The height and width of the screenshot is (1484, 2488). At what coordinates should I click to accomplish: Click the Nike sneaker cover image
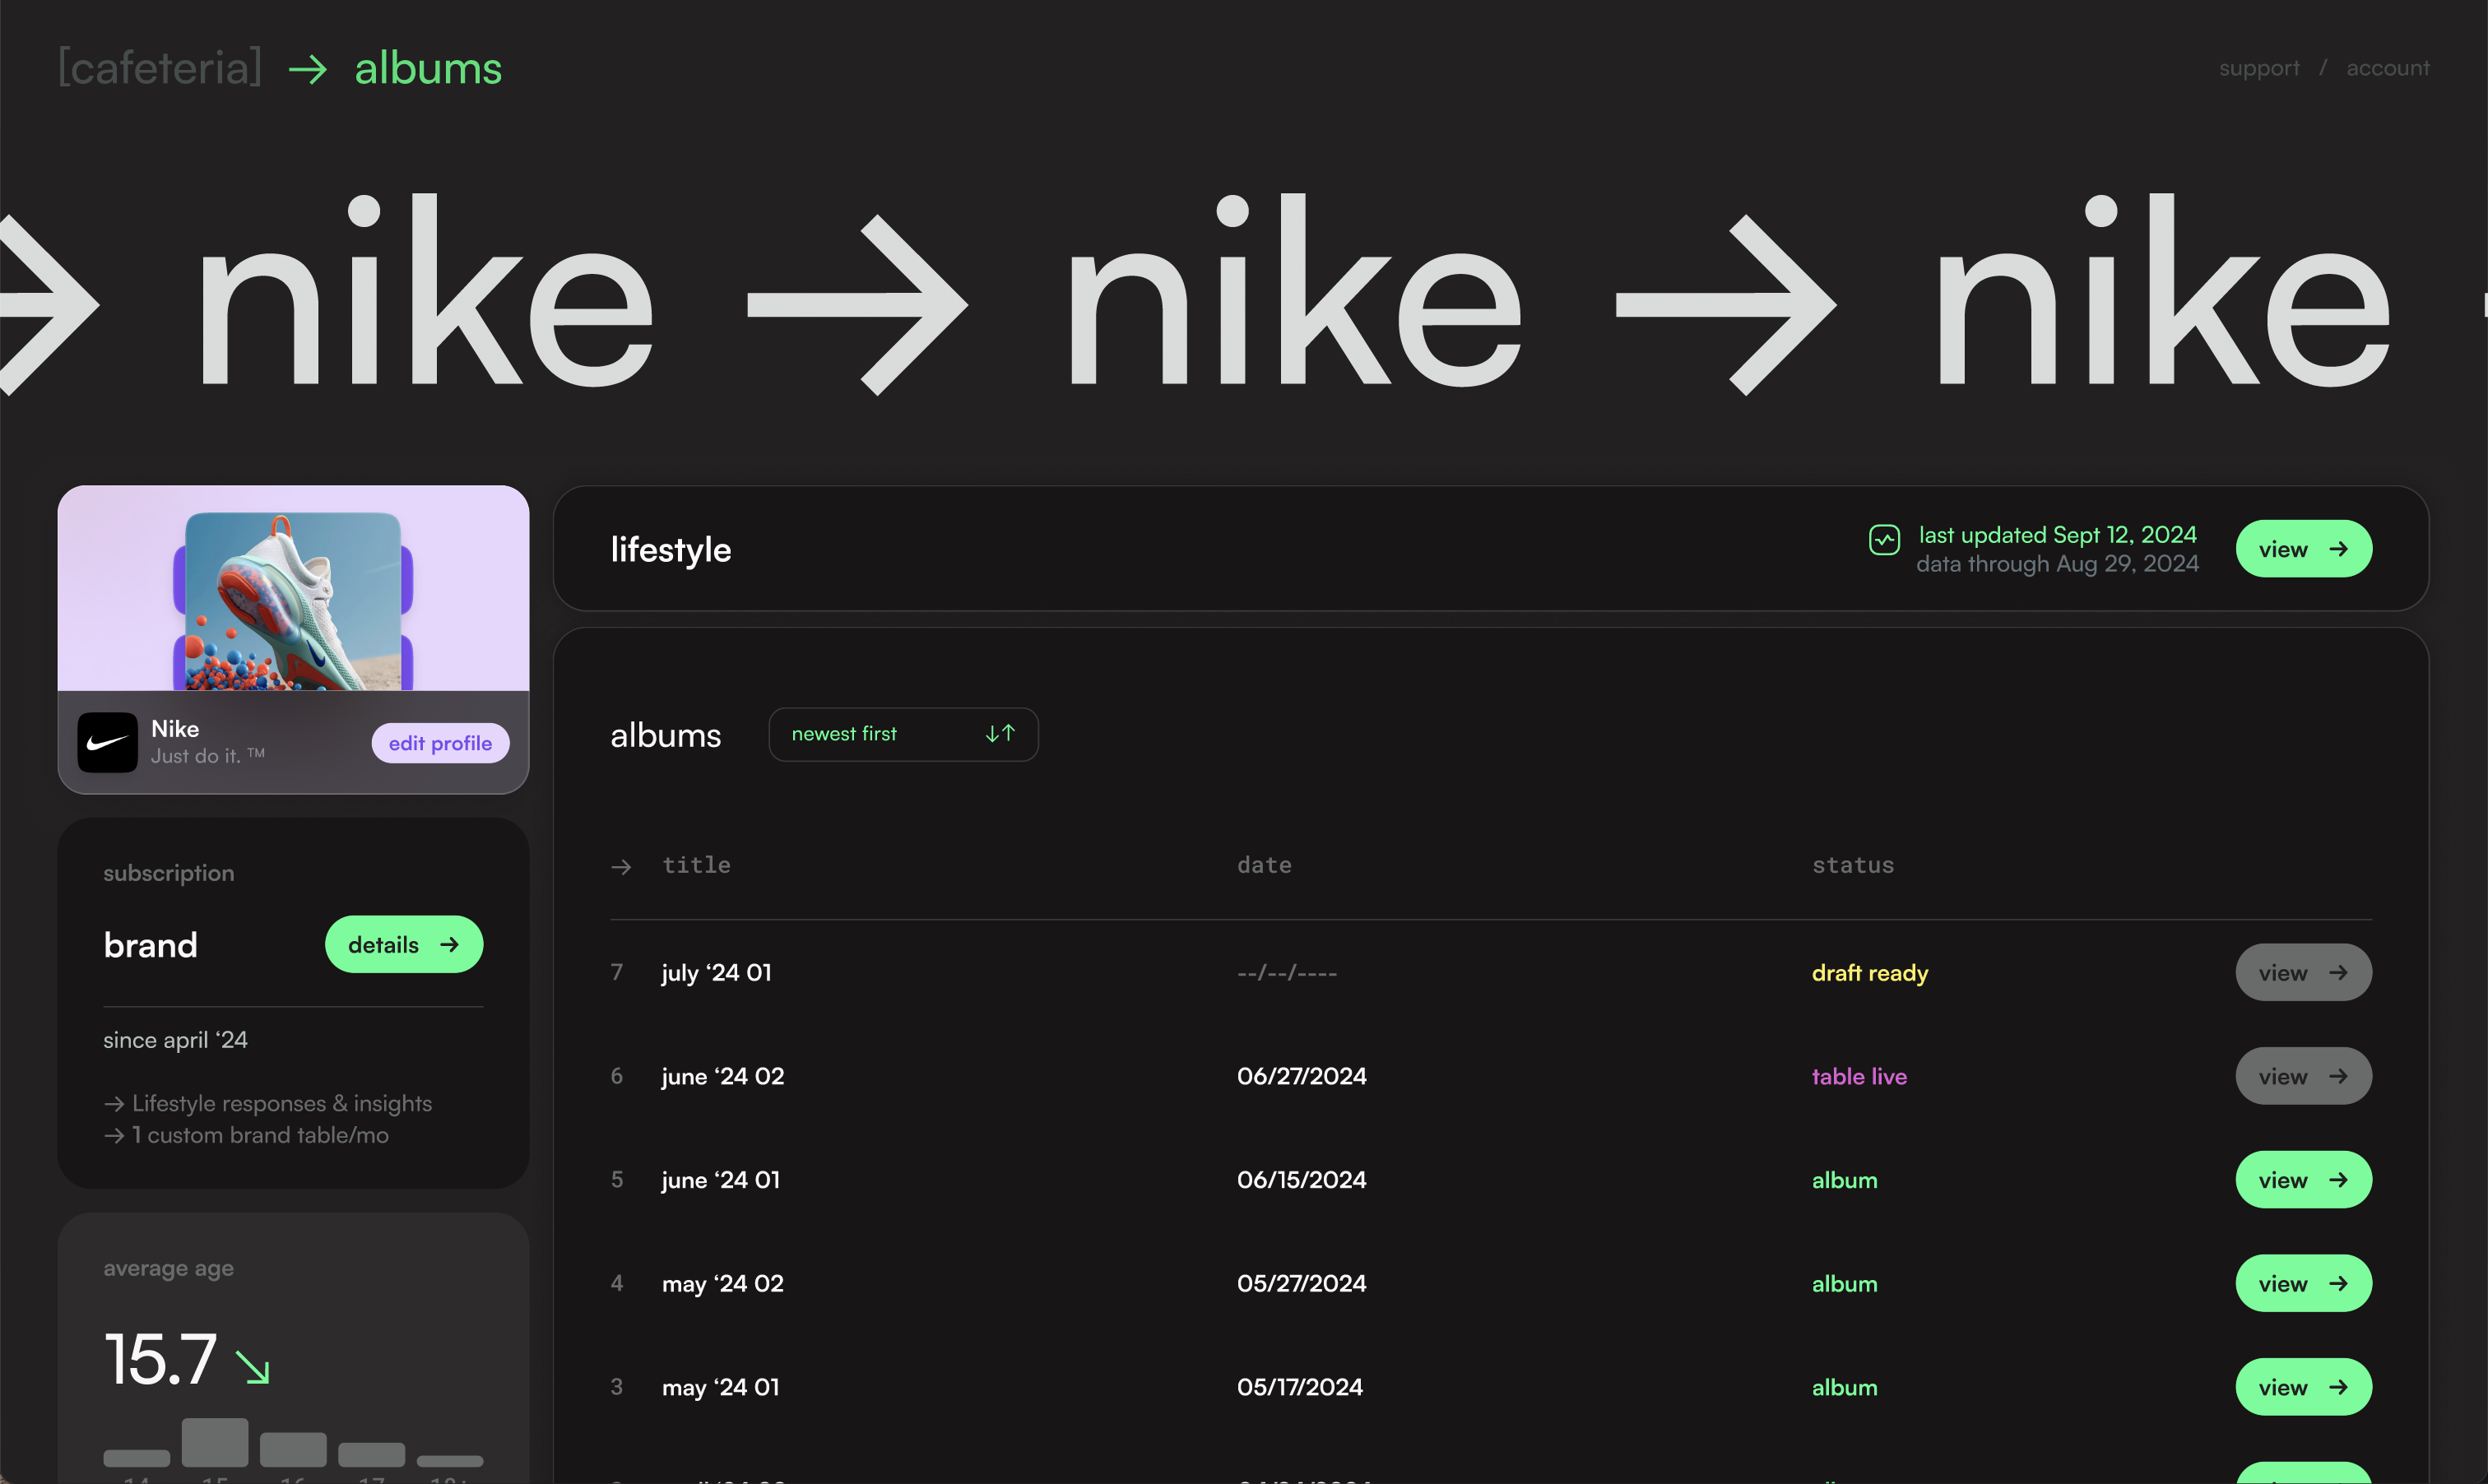[293, 600]
